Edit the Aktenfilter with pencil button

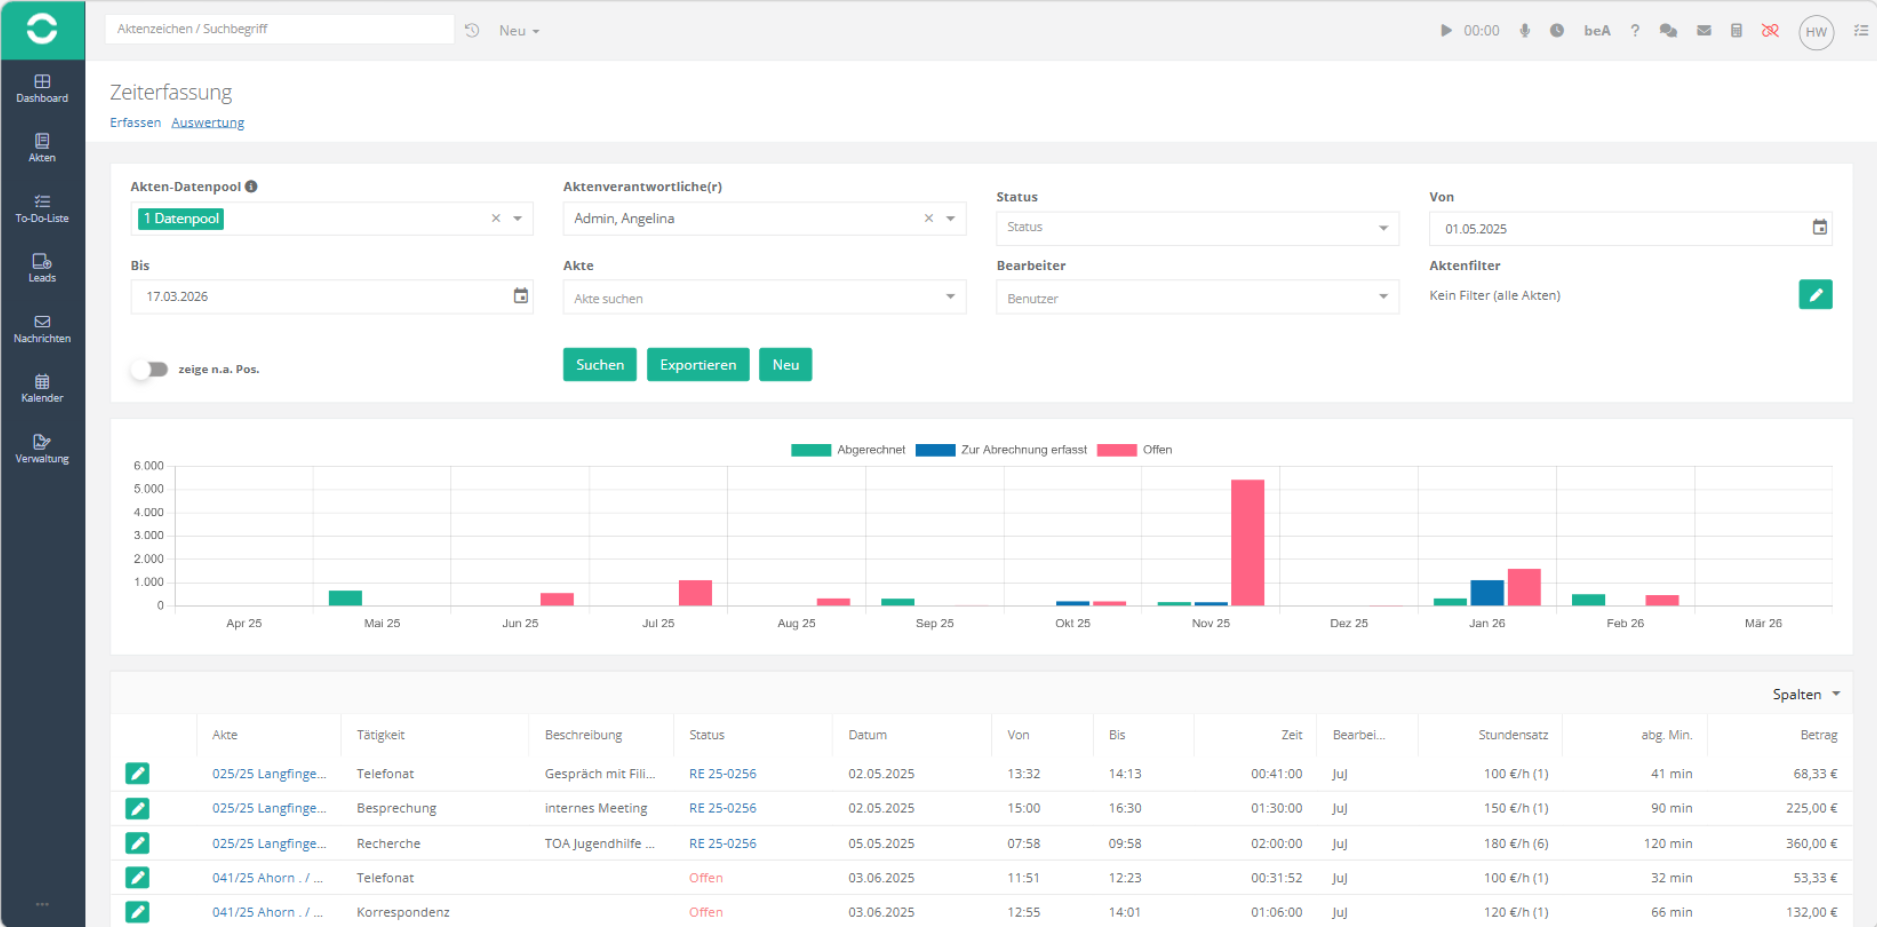click(1814, 295)
